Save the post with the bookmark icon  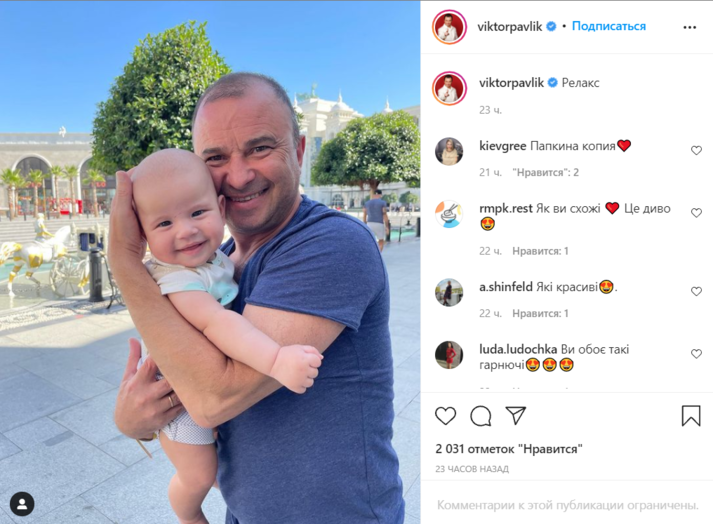[691, 416]
